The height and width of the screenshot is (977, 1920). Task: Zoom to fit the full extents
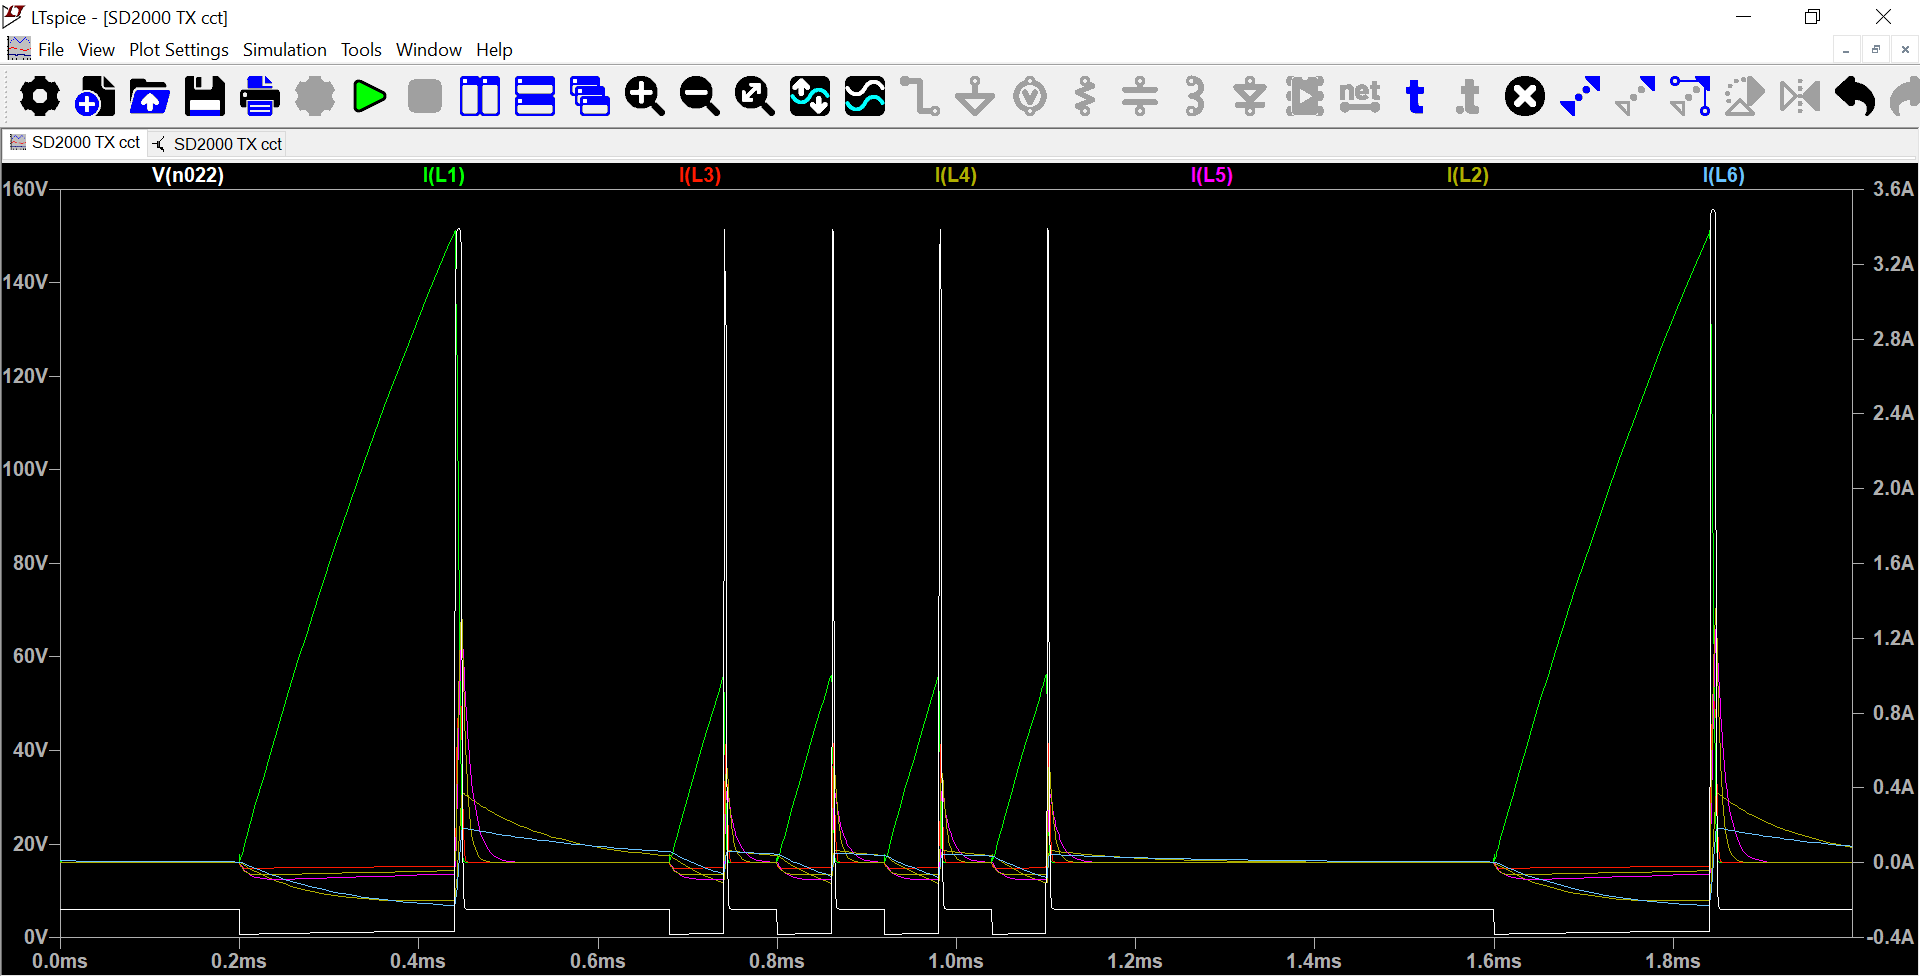click(x=755, y=97)
